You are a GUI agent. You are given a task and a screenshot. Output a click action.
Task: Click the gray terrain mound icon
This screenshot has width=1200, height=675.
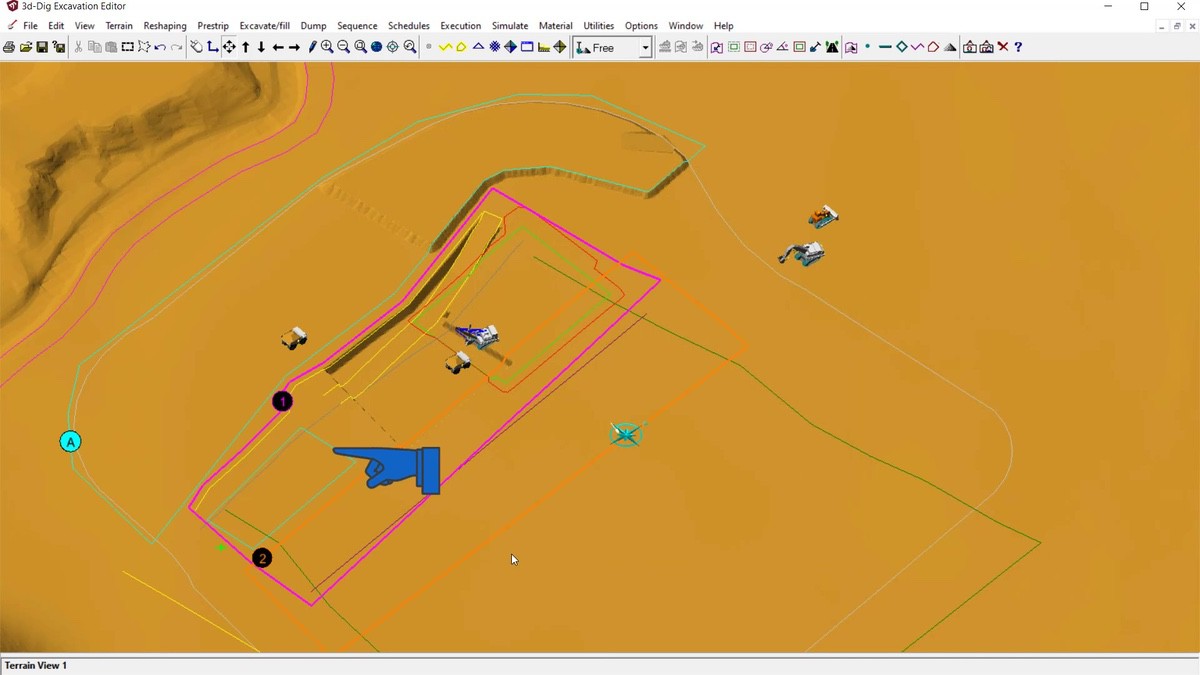pos(950,47)
